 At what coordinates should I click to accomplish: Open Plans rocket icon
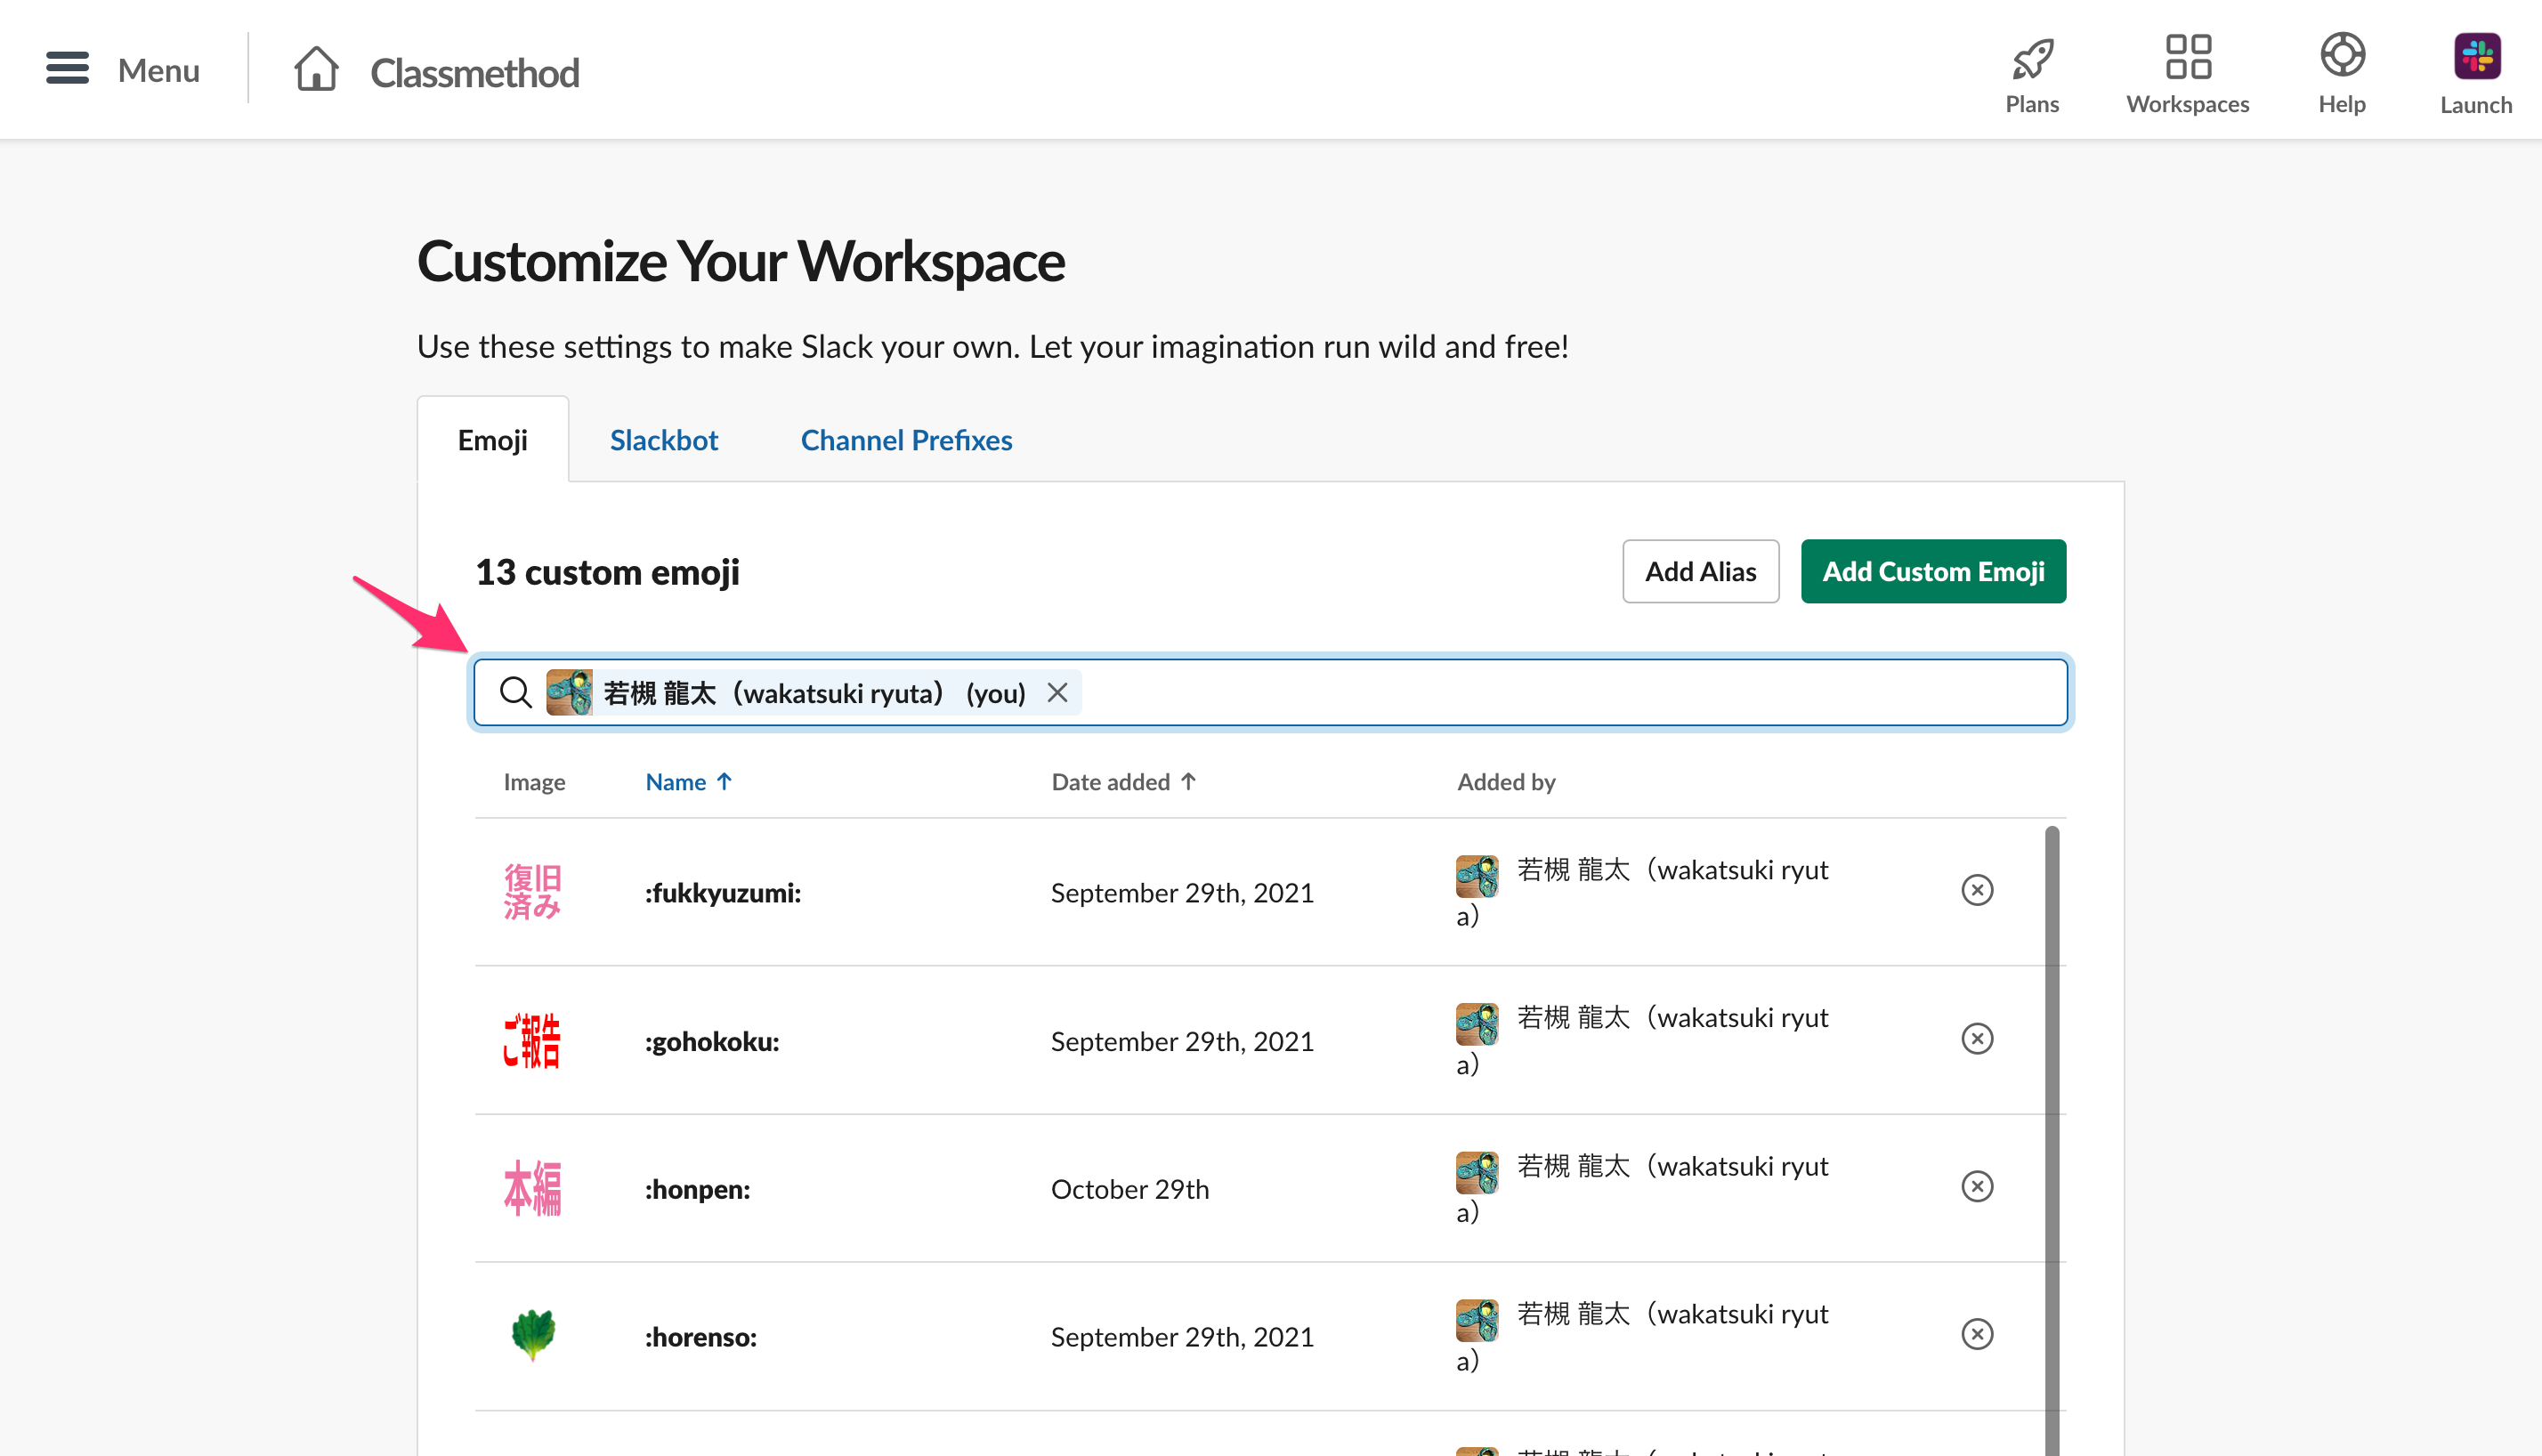[2032, 58]
